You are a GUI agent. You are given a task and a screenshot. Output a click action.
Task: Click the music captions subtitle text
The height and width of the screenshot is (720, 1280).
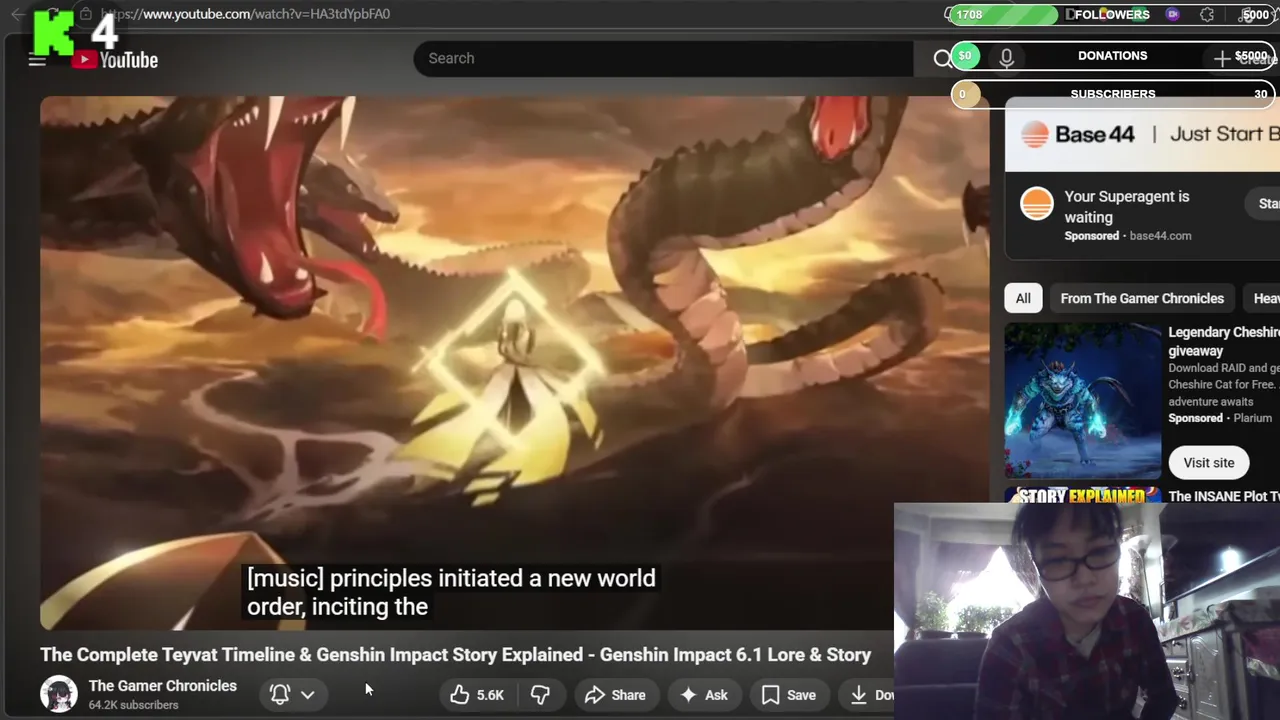451,592
